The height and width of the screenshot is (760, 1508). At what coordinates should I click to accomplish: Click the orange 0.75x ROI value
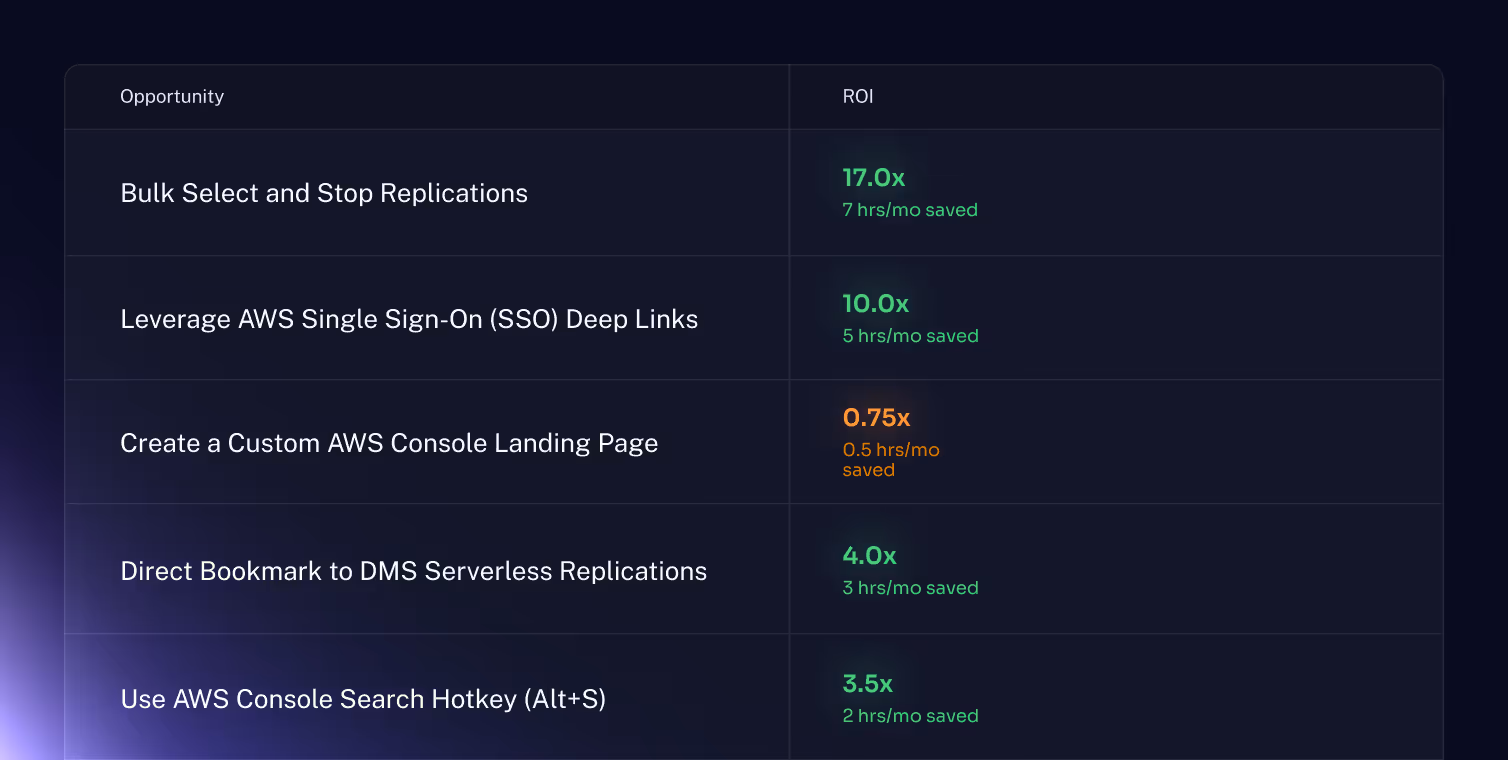tap(876, 418)
